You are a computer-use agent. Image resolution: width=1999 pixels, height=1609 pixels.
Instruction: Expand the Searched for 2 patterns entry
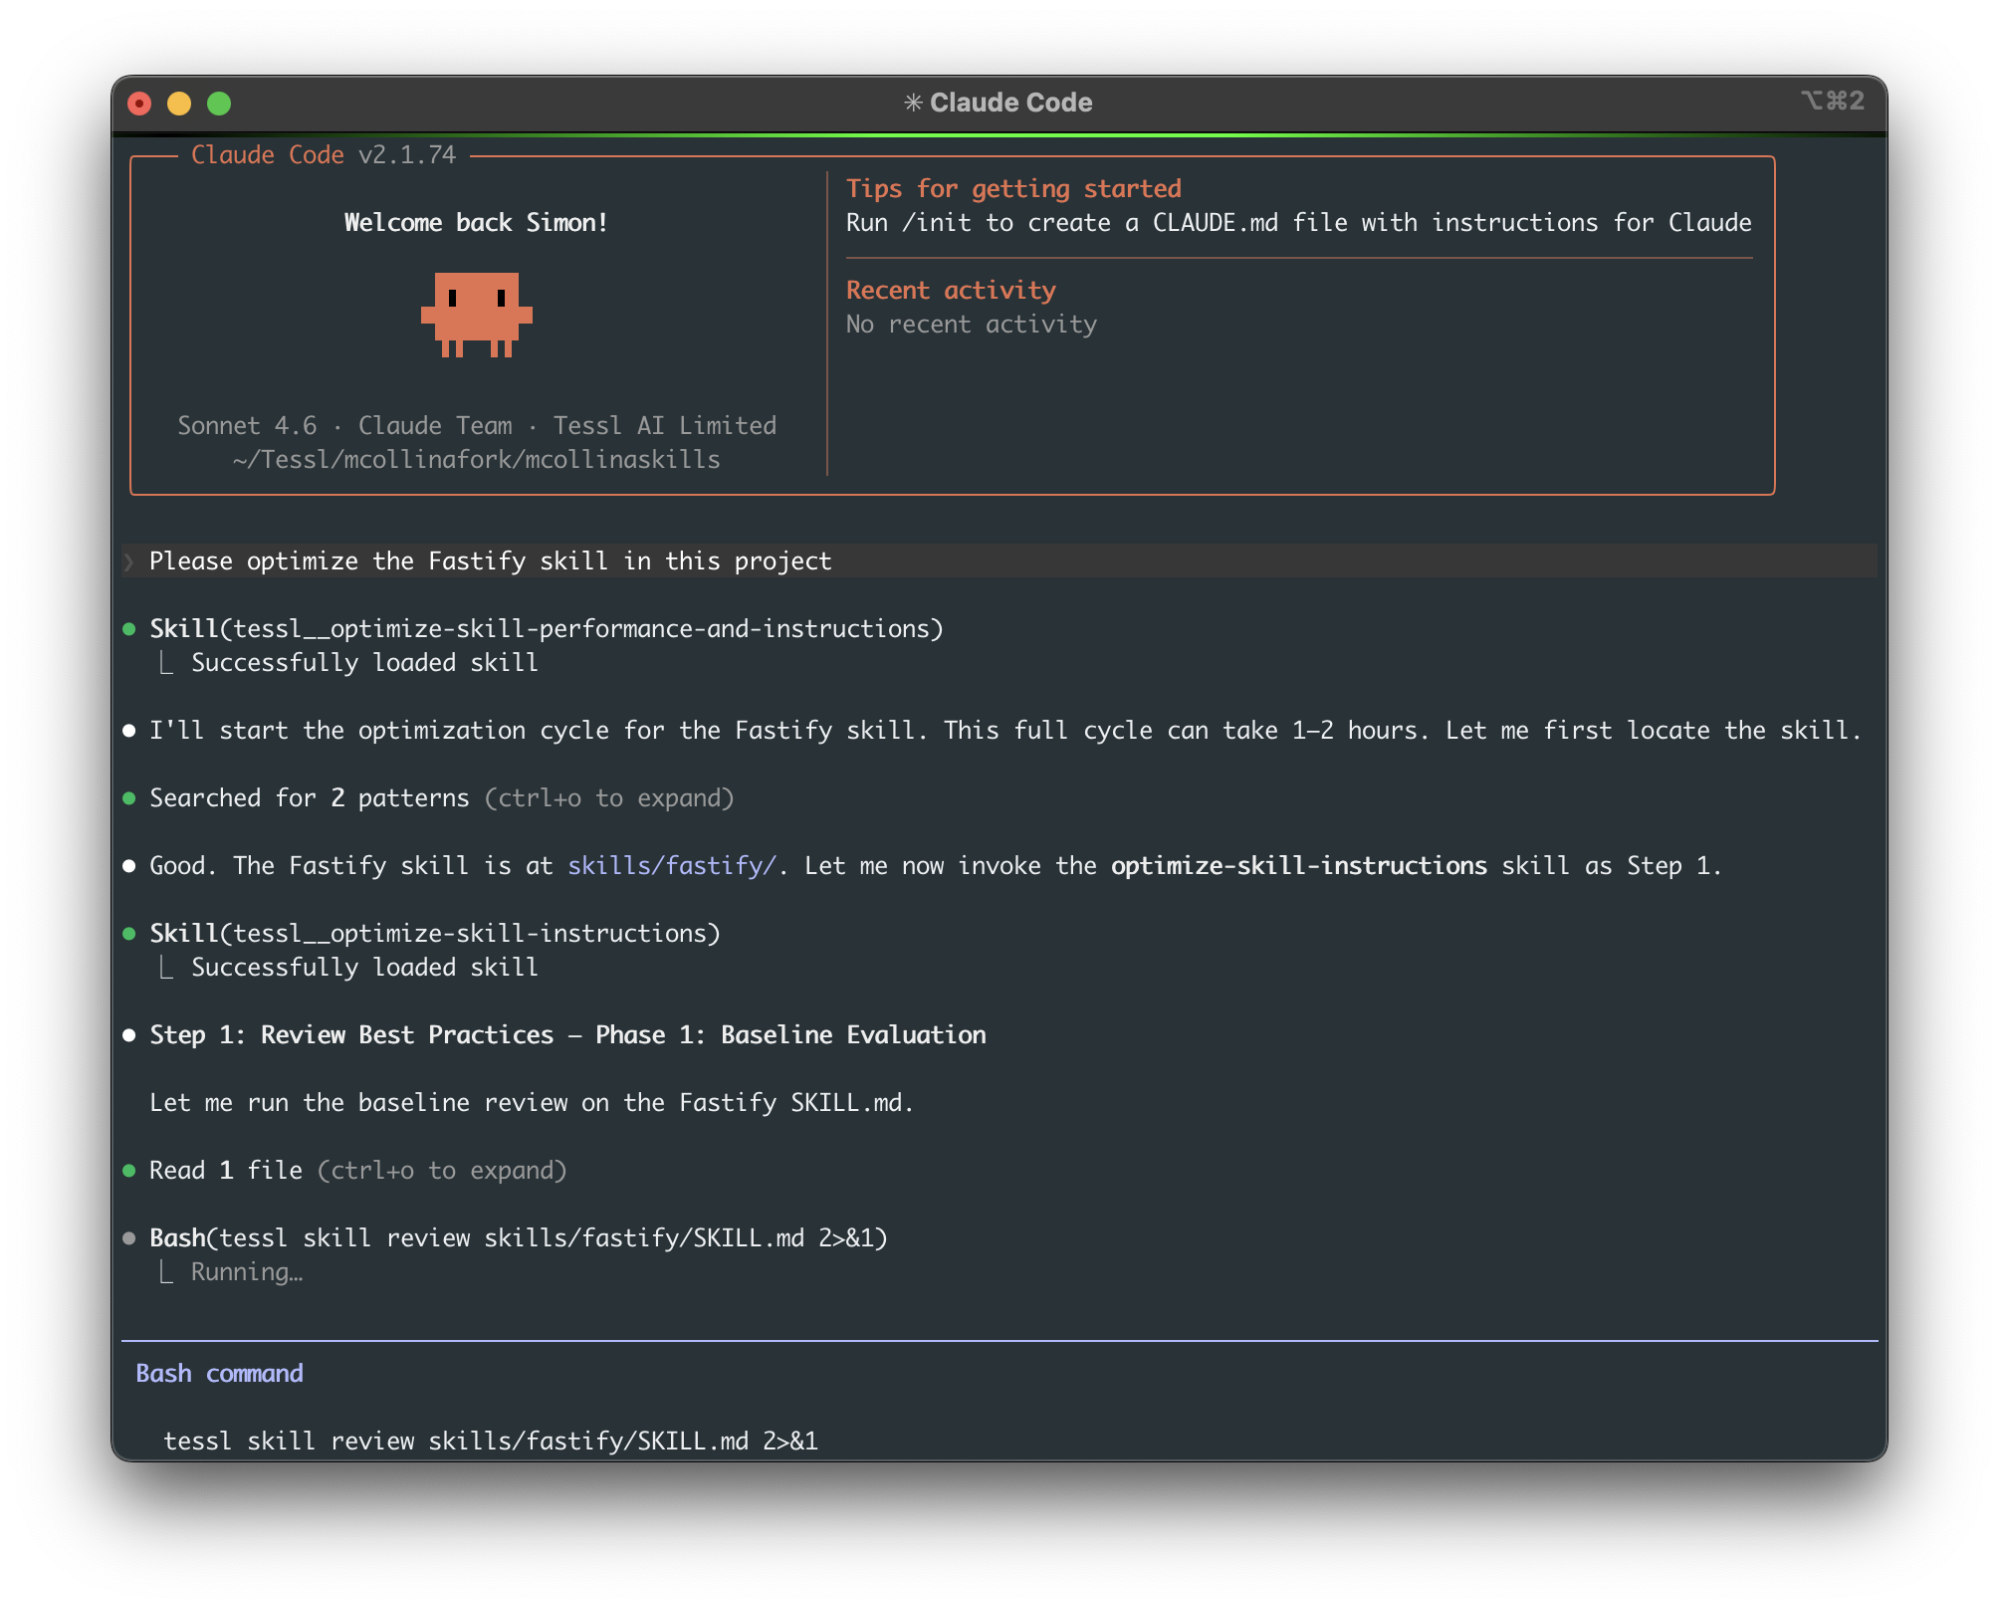click(609, 798)
